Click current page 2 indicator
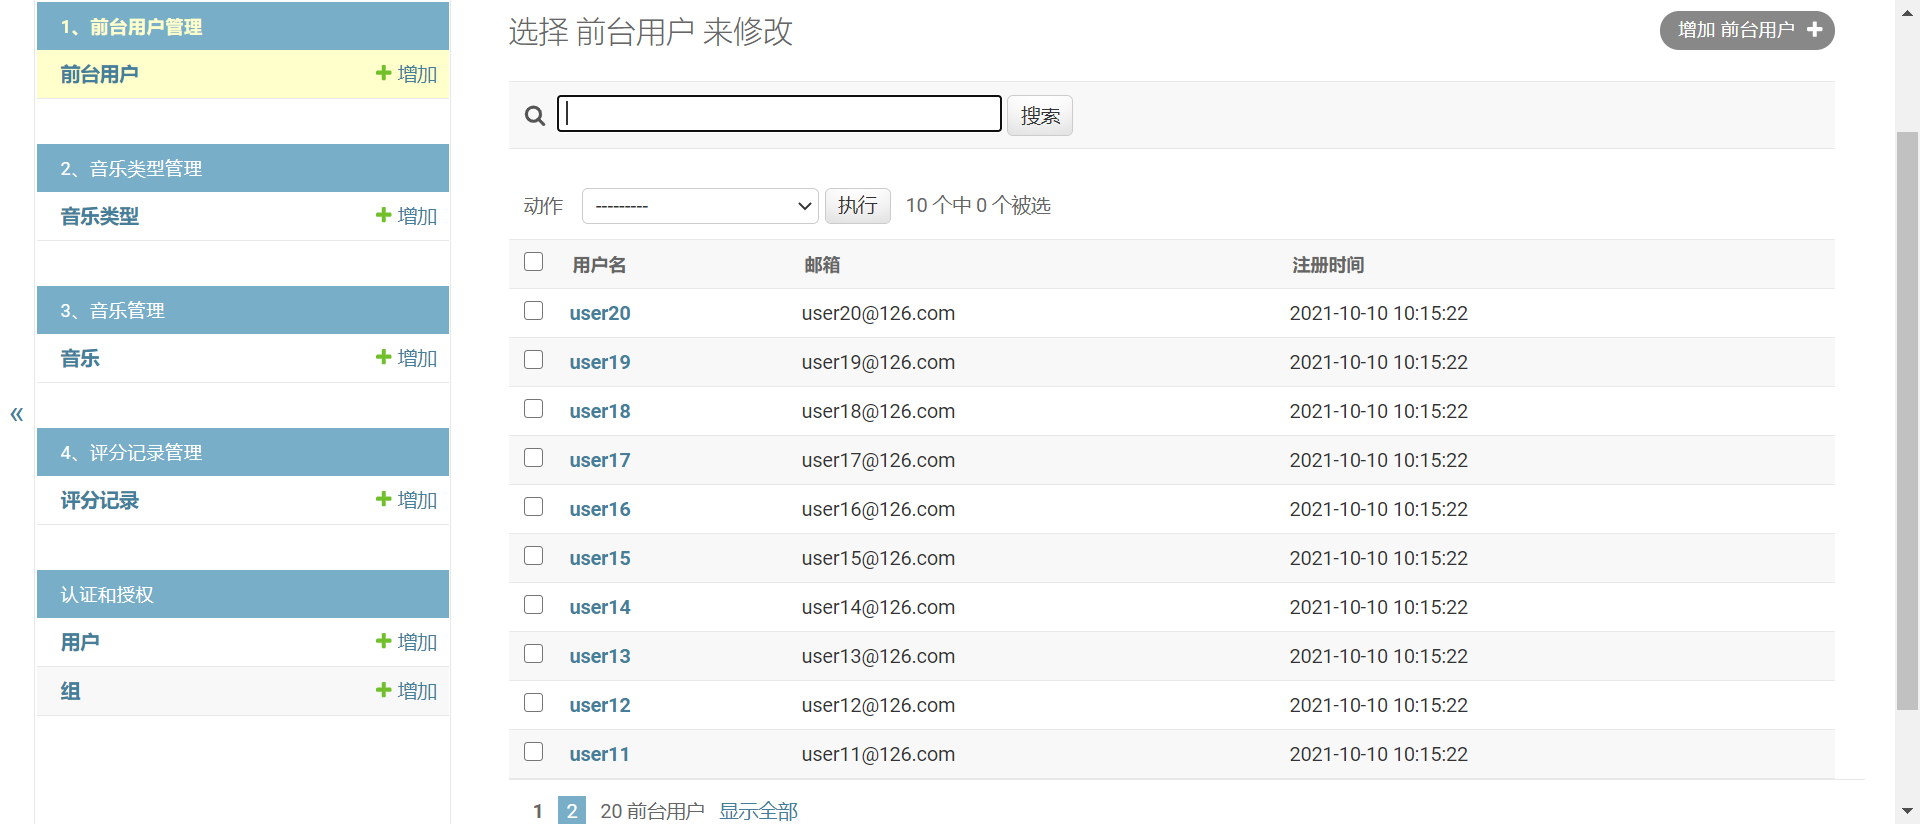 [572, 811]
